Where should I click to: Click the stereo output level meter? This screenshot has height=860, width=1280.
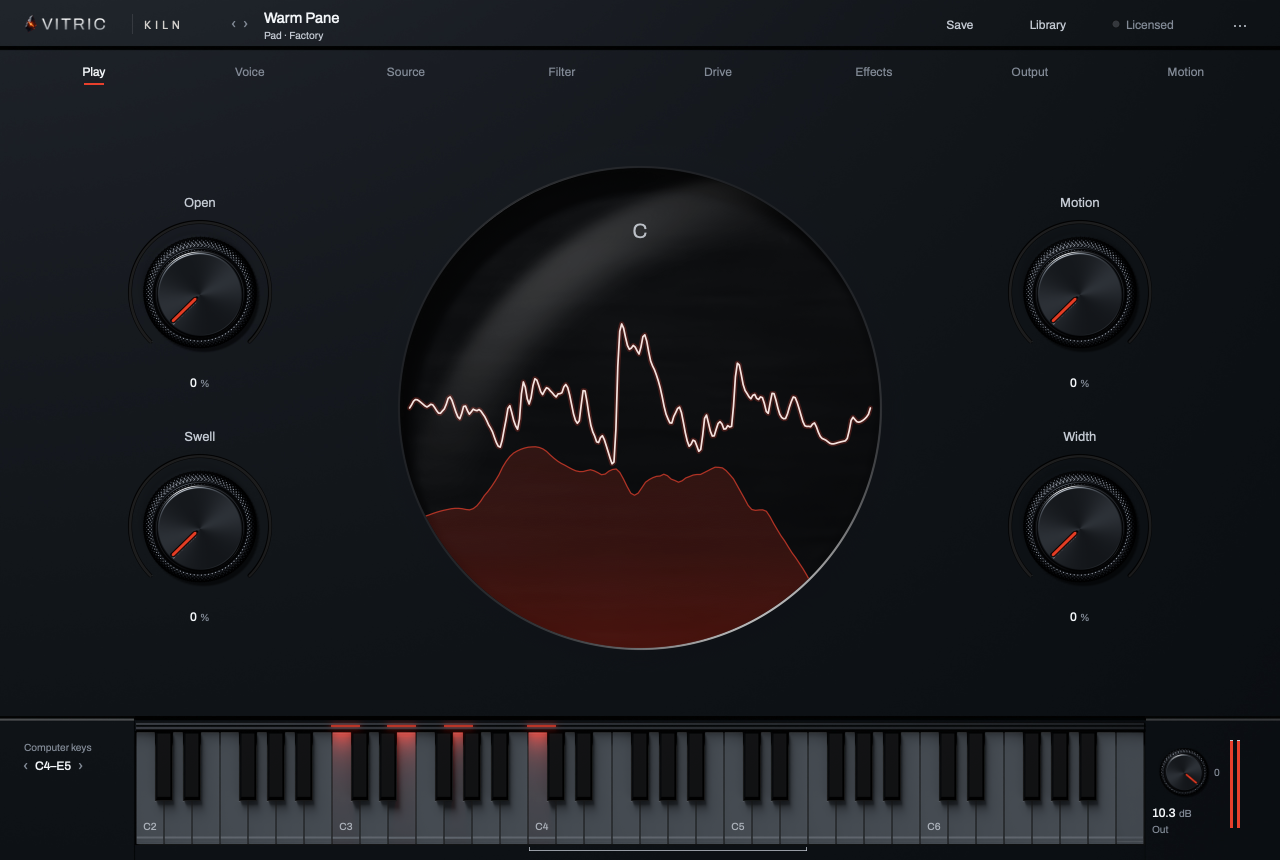[1235, 784]
